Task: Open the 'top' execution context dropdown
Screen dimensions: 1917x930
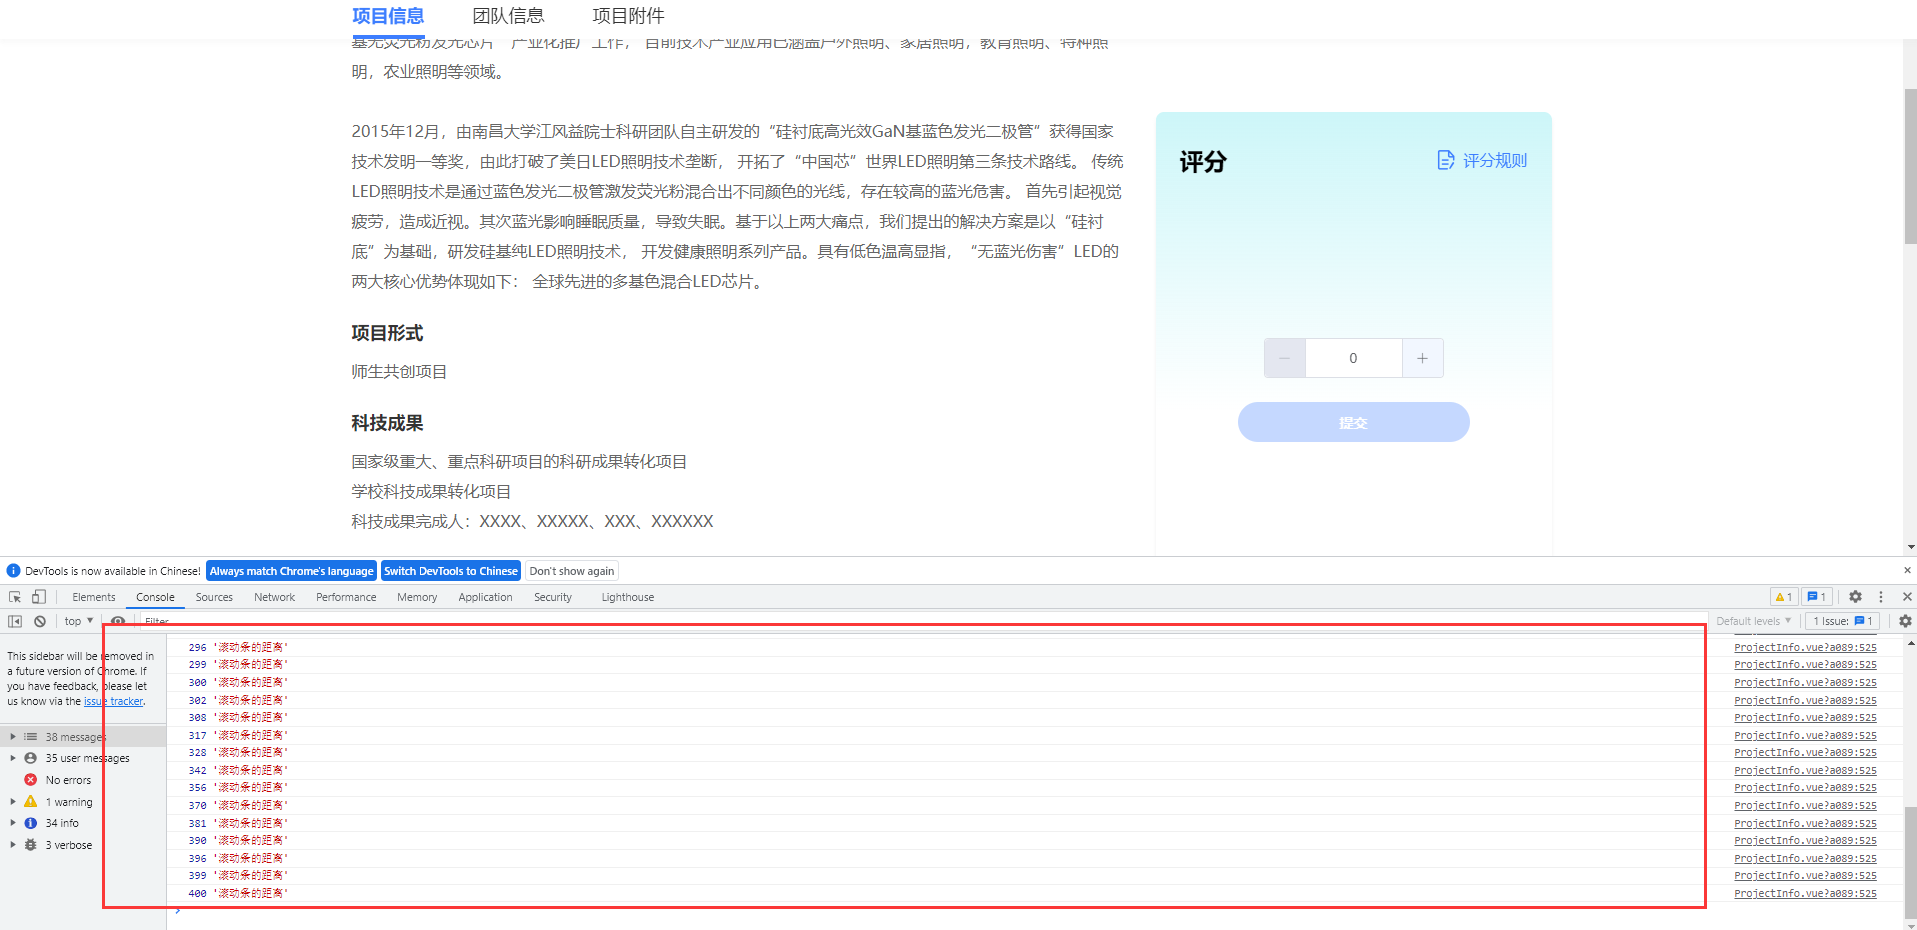Action: 77,621
